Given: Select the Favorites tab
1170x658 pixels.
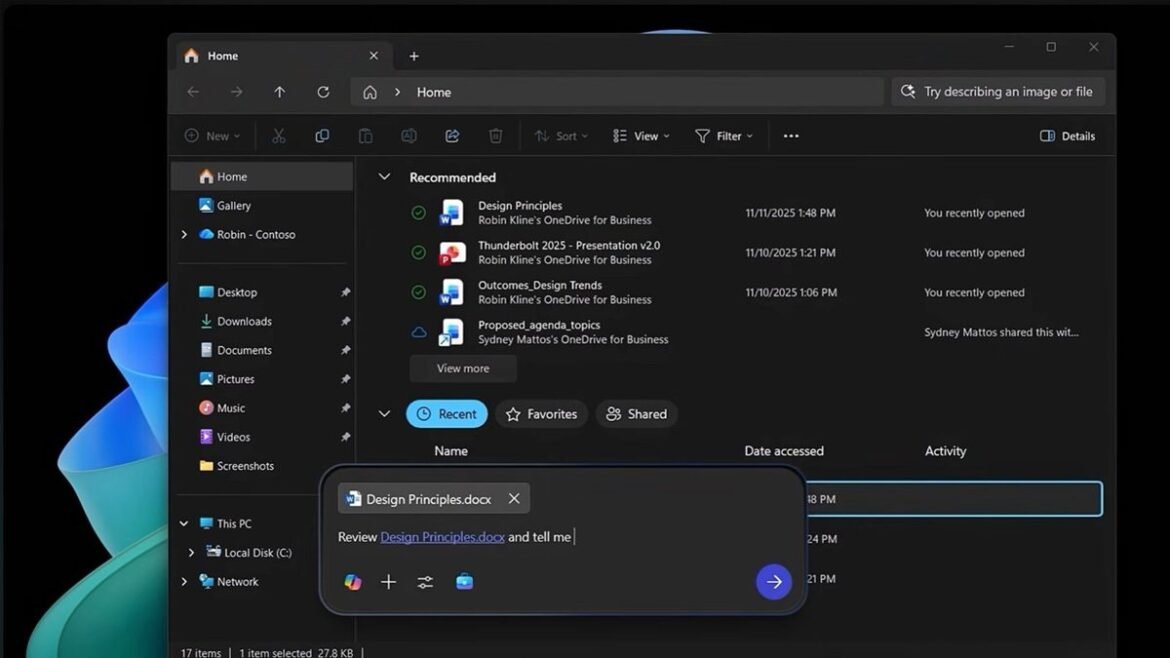Looking at the screenshot, I should click(541, 413).
